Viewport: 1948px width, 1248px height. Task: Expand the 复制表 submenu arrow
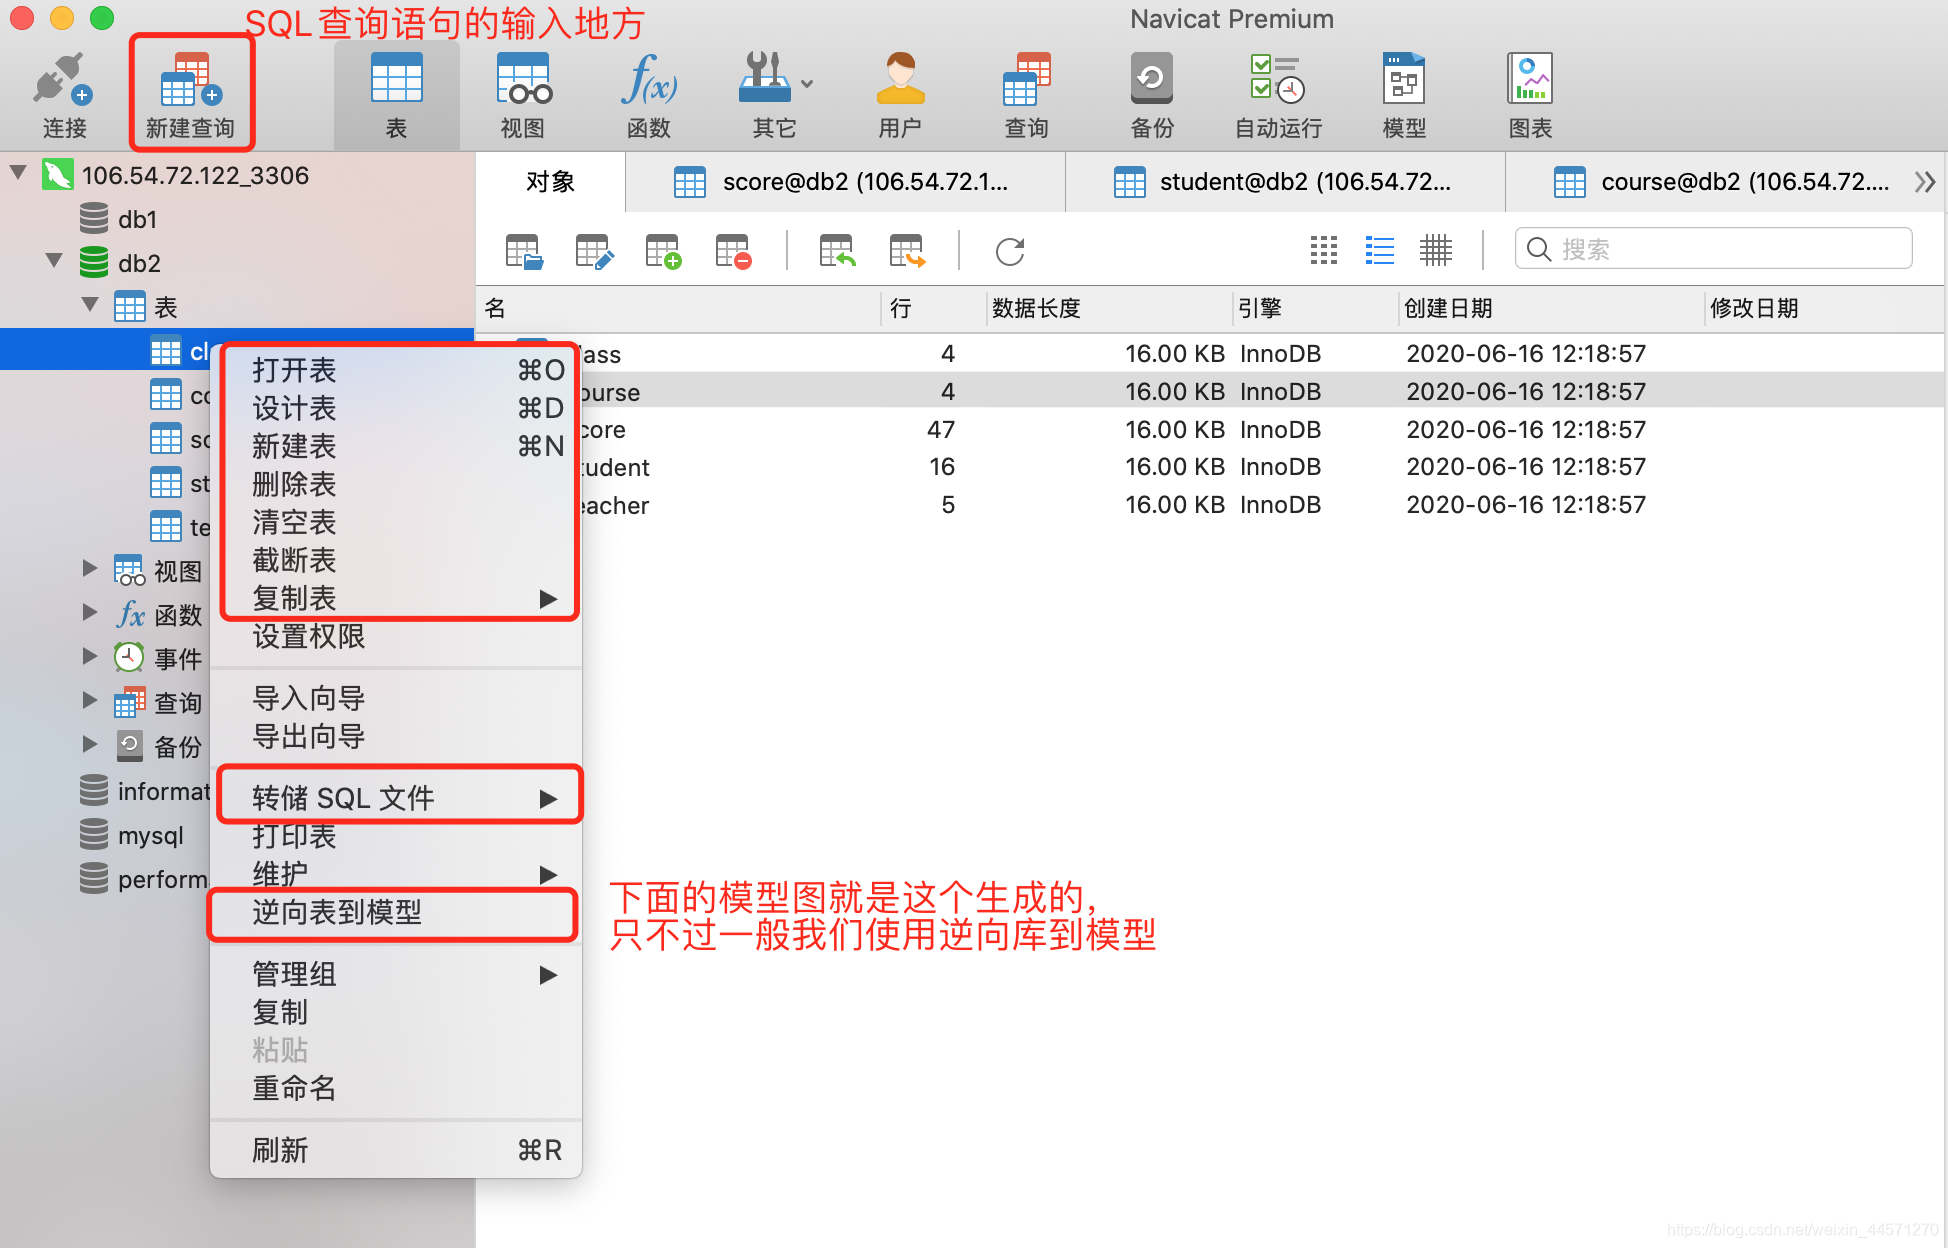[x=548, y=598]
